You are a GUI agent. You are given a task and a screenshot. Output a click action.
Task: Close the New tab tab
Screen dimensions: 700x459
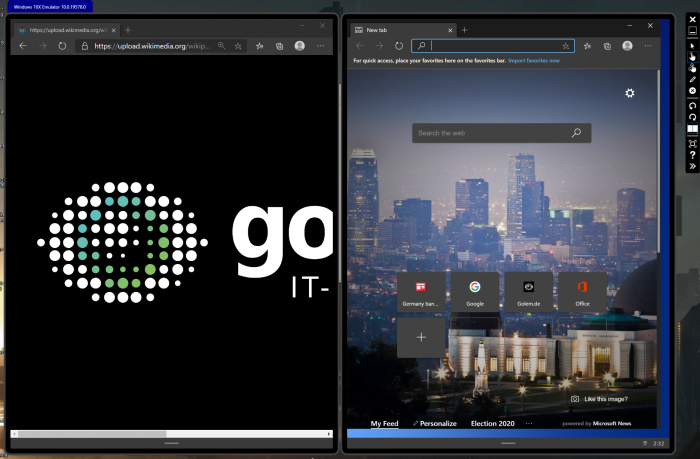tap(450, 30)
